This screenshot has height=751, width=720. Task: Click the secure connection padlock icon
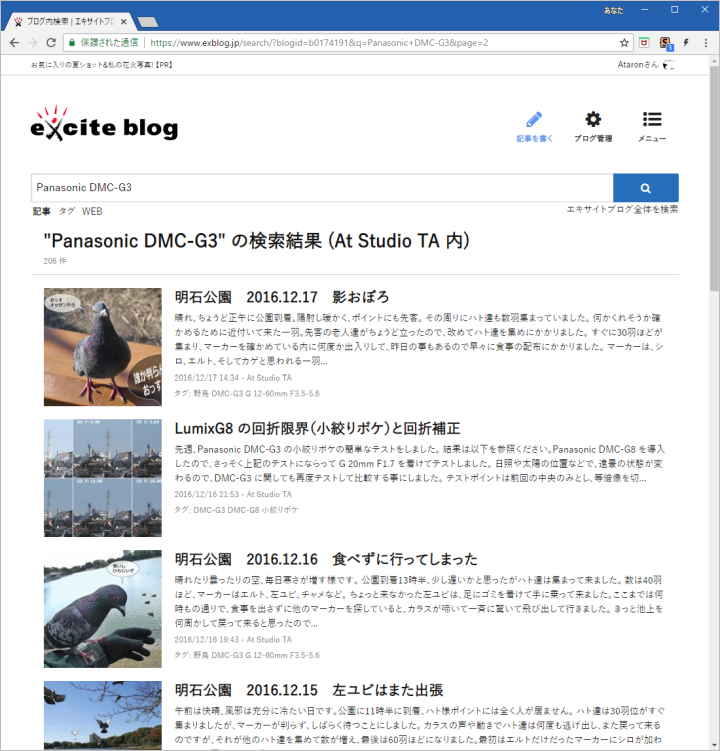point(72,43)
